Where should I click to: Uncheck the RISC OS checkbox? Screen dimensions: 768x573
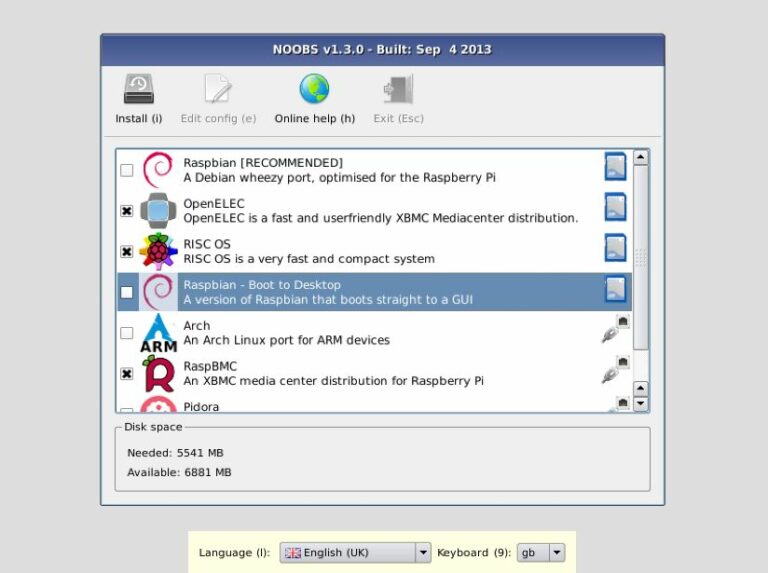point(127,252)
